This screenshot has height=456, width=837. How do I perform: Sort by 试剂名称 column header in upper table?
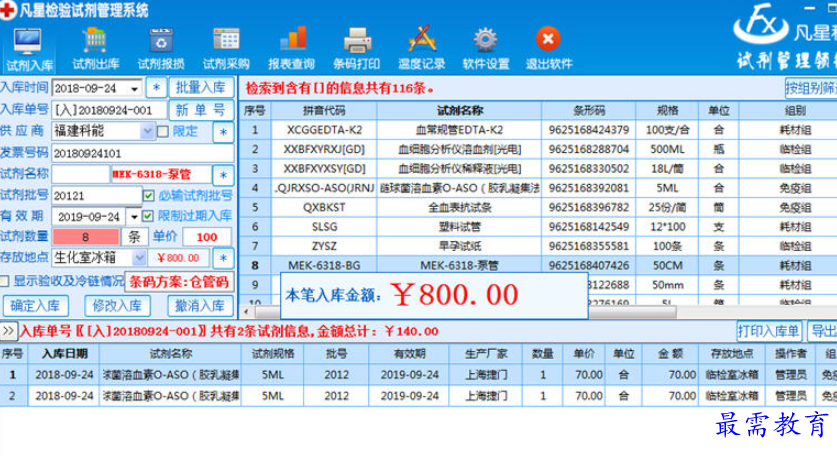click(460, 111)
